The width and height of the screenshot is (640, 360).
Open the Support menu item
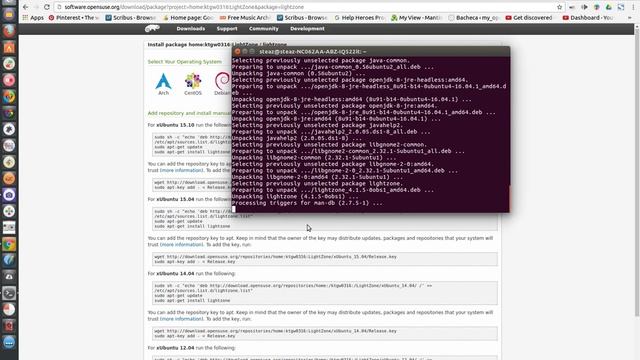[227, 29]
